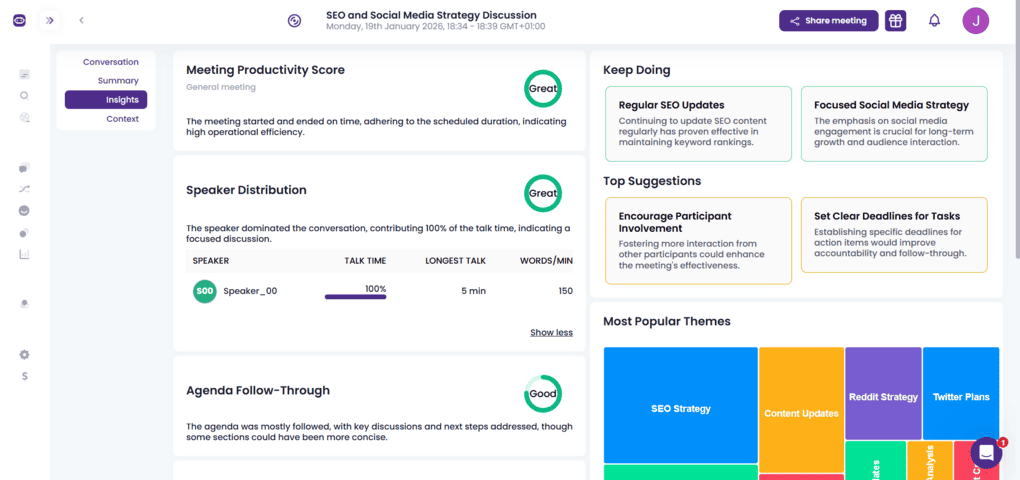Open the Summary tab
This screenshot has width=1020, height=480.
(118, 81)
